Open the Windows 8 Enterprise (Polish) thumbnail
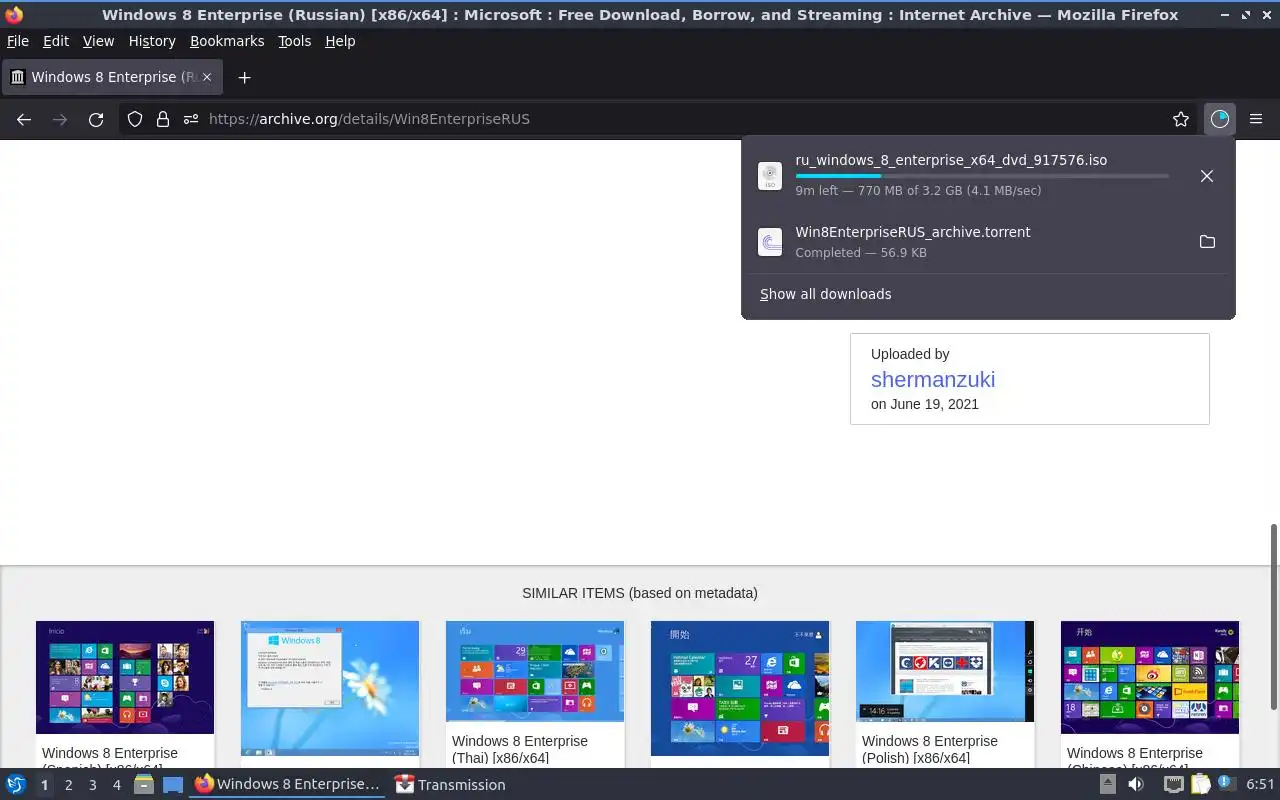The width and height of the screenshot is (1280, 800). click(x=945, y=671)
